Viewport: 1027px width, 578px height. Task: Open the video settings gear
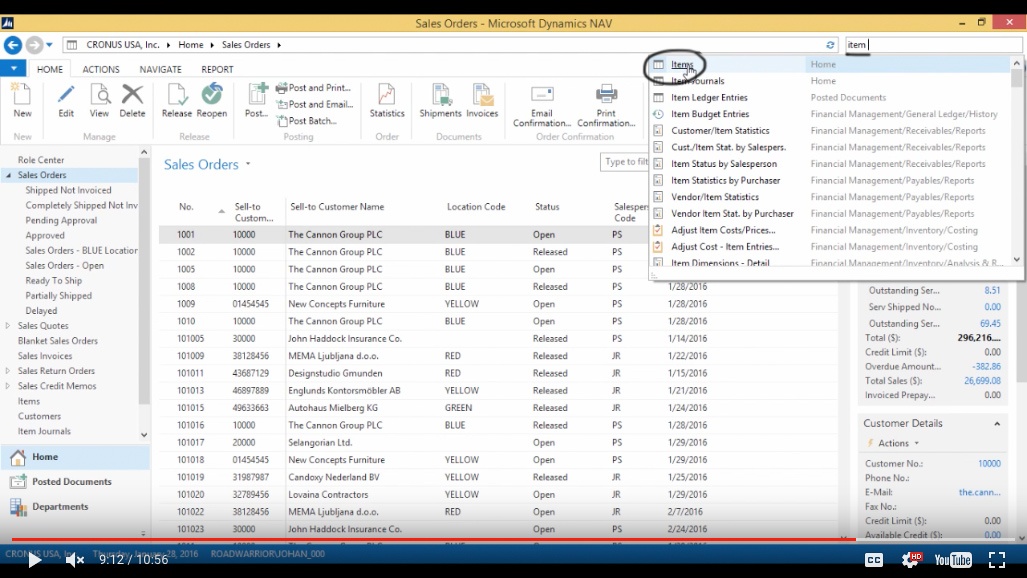pyautogui.click(x=911, y=560)
